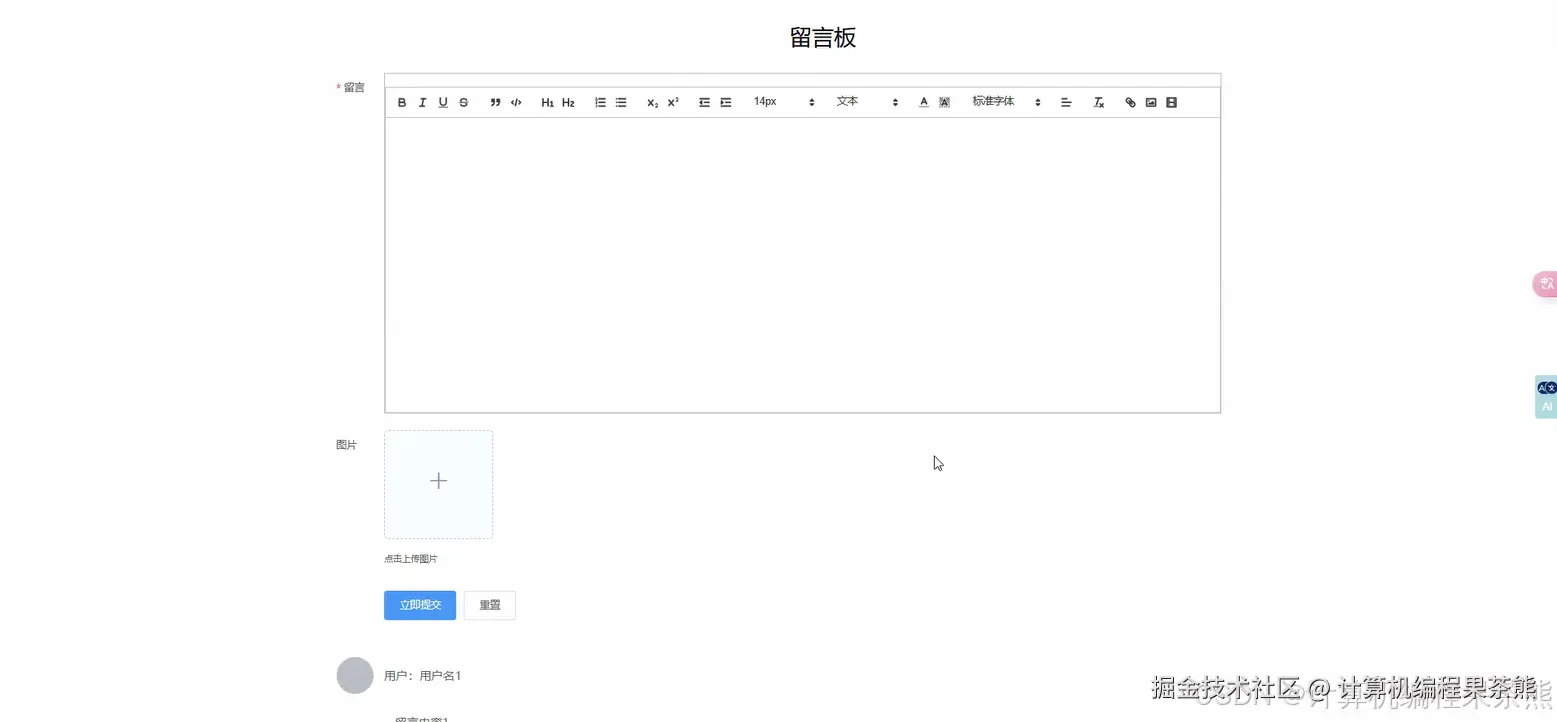Click the 立即提交 submit button
The width and height of the screenshot is (1557, 722).
(419, 605)
